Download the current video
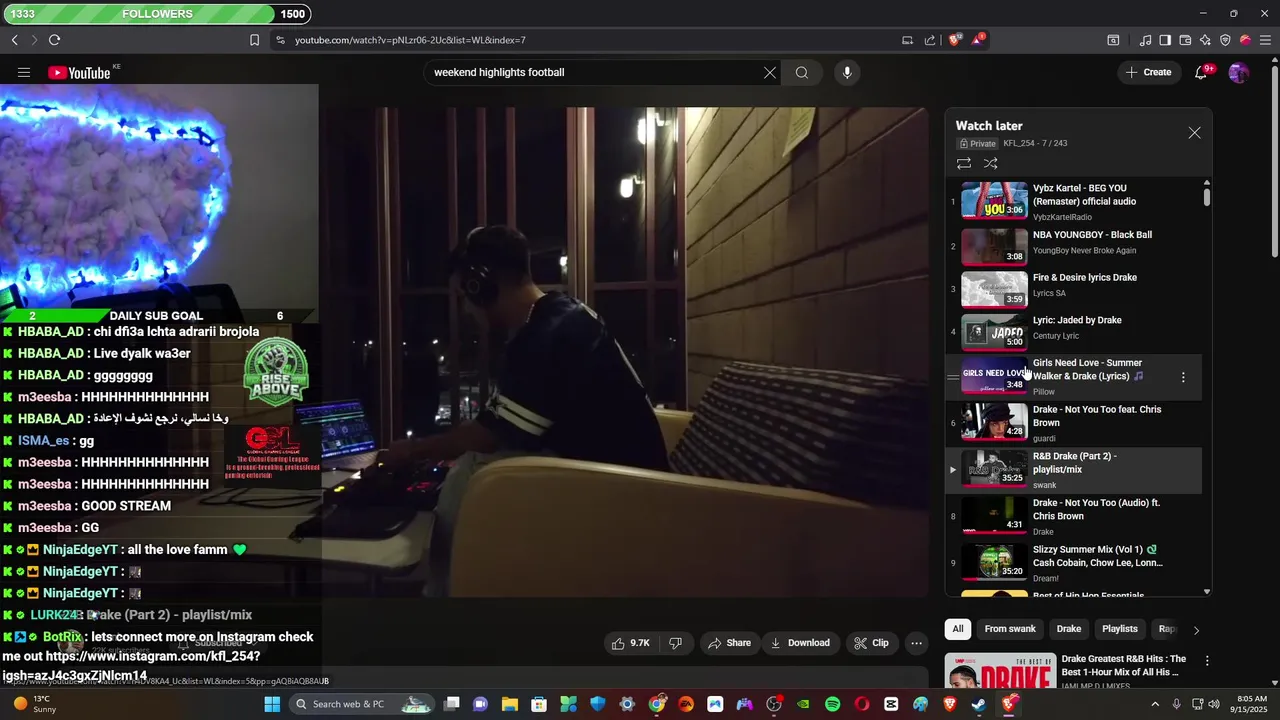The height and width of the screenshot is (720, 1280). 800,643
